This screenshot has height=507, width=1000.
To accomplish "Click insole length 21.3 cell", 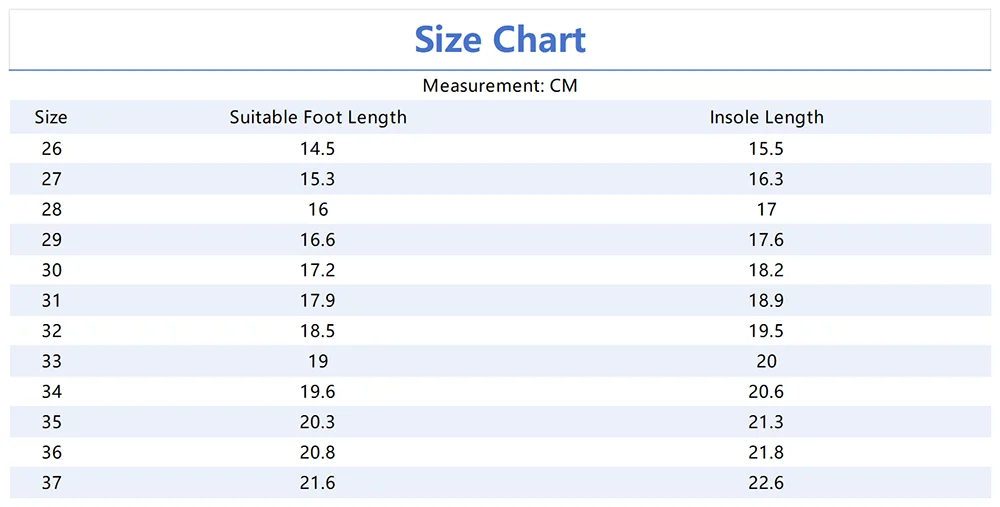I will 767,422.
